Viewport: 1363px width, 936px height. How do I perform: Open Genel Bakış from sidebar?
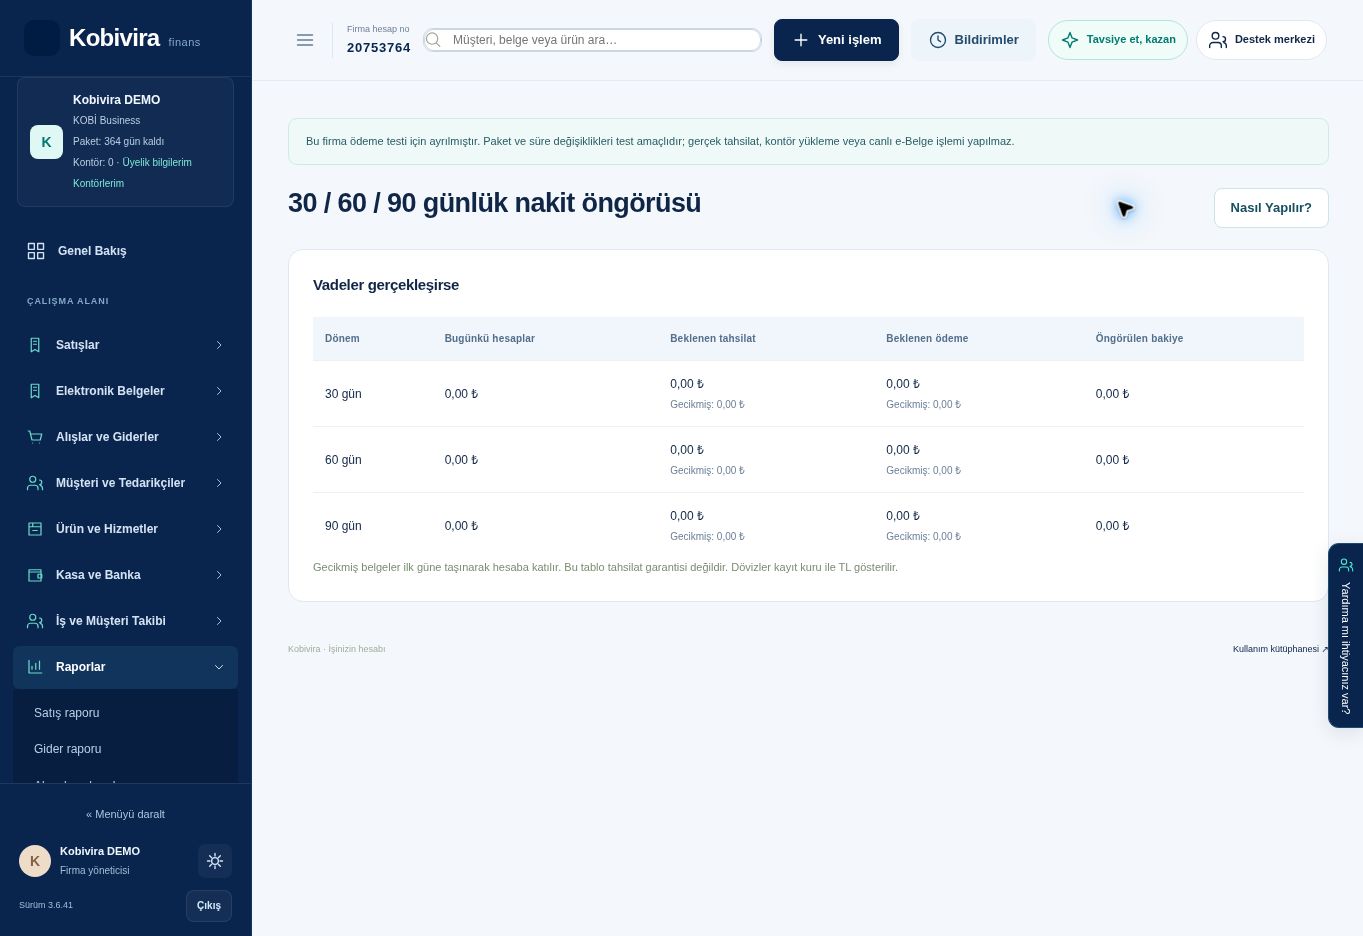(x=125, y=251)
